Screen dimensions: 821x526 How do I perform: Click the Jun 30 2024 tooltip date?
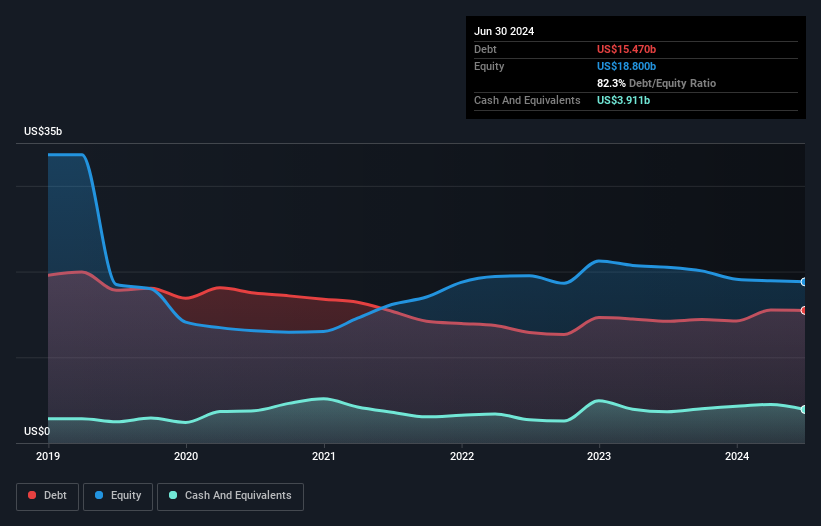pyautogui.click(x=504, y=31)
